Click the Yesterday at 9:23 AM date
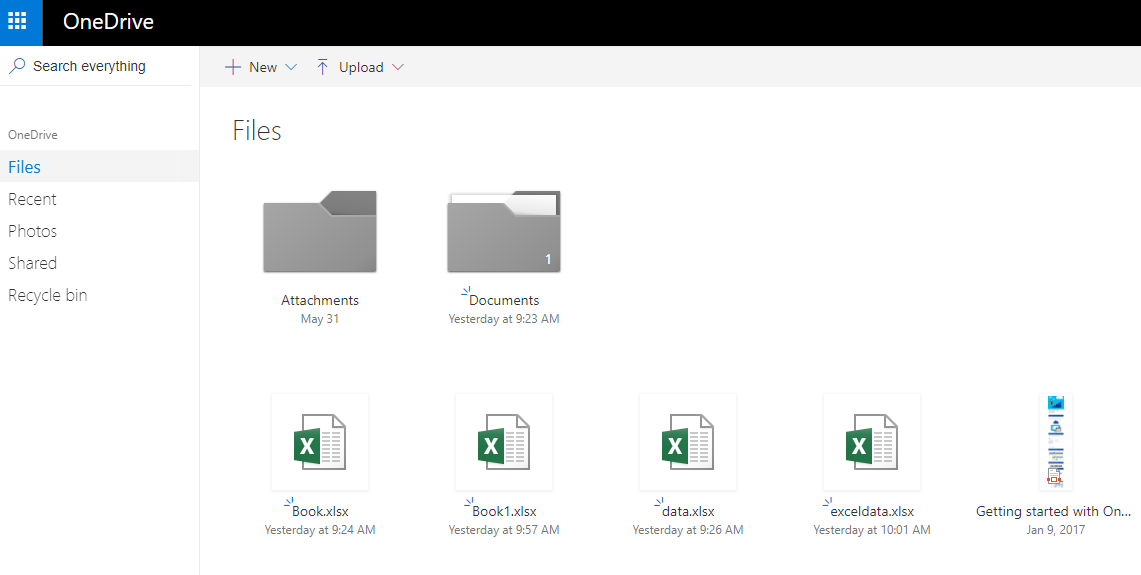Screen dimensions: 1141x575 point(504,319)
